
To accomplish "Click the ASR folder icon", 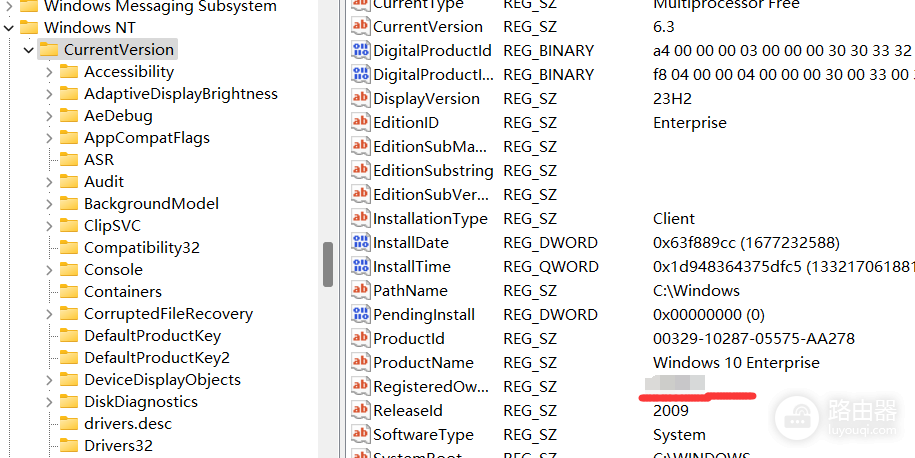I will [69, 159].
